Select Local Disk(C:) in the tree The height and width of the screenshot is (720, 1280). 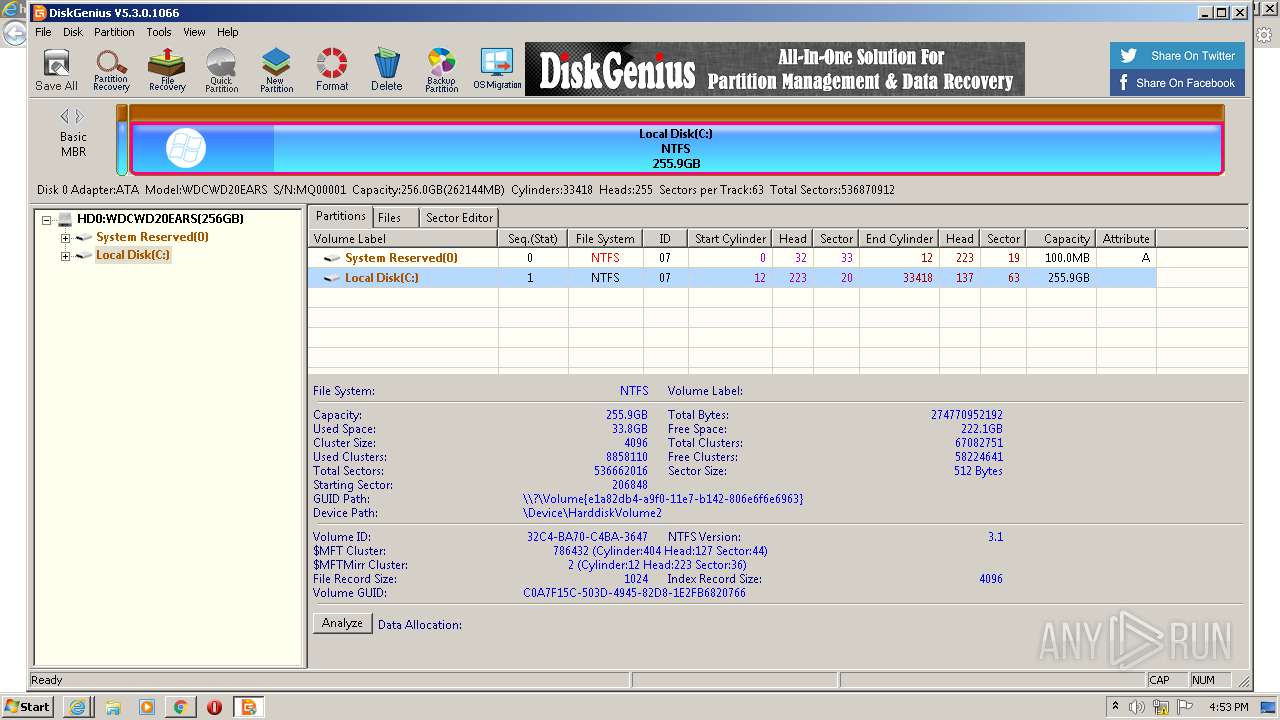(133, 256)
